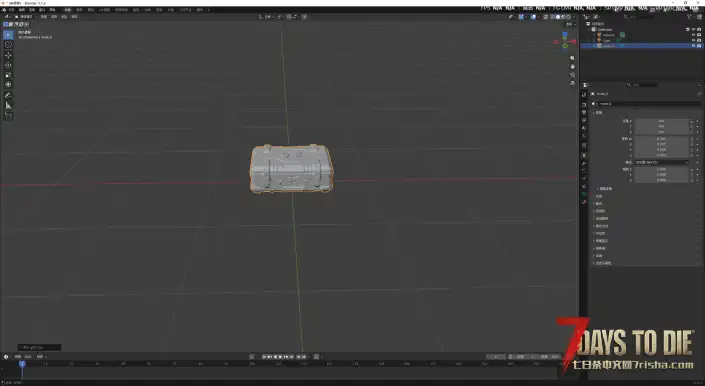Select the Annotate pencil tool

[x=8, y=95]
